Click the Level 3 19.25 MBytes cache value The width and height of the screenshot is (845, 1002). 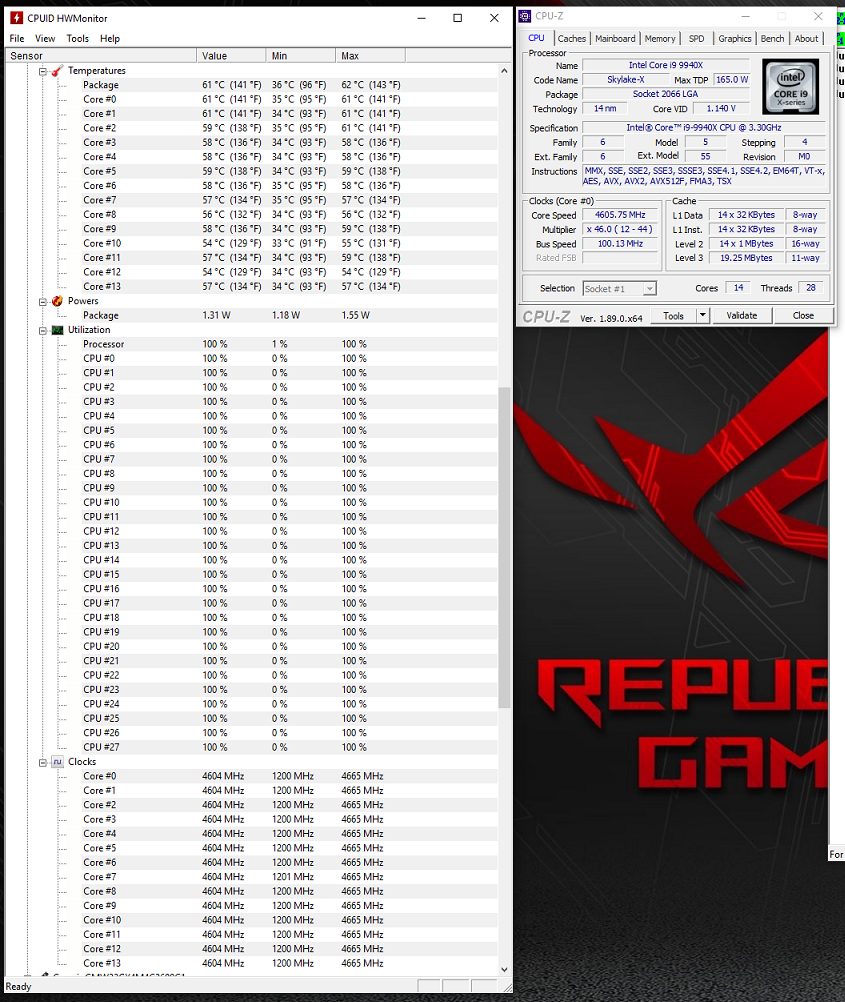[x=746, y=258]
